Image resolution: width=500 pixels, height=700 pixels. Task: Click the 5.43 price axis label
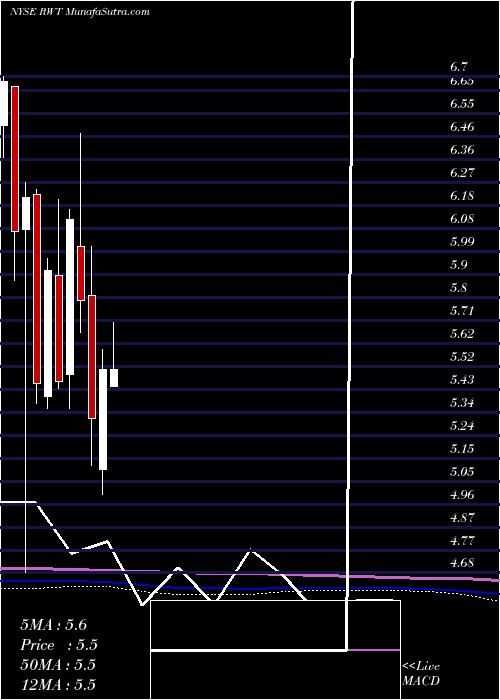(461, 380)
